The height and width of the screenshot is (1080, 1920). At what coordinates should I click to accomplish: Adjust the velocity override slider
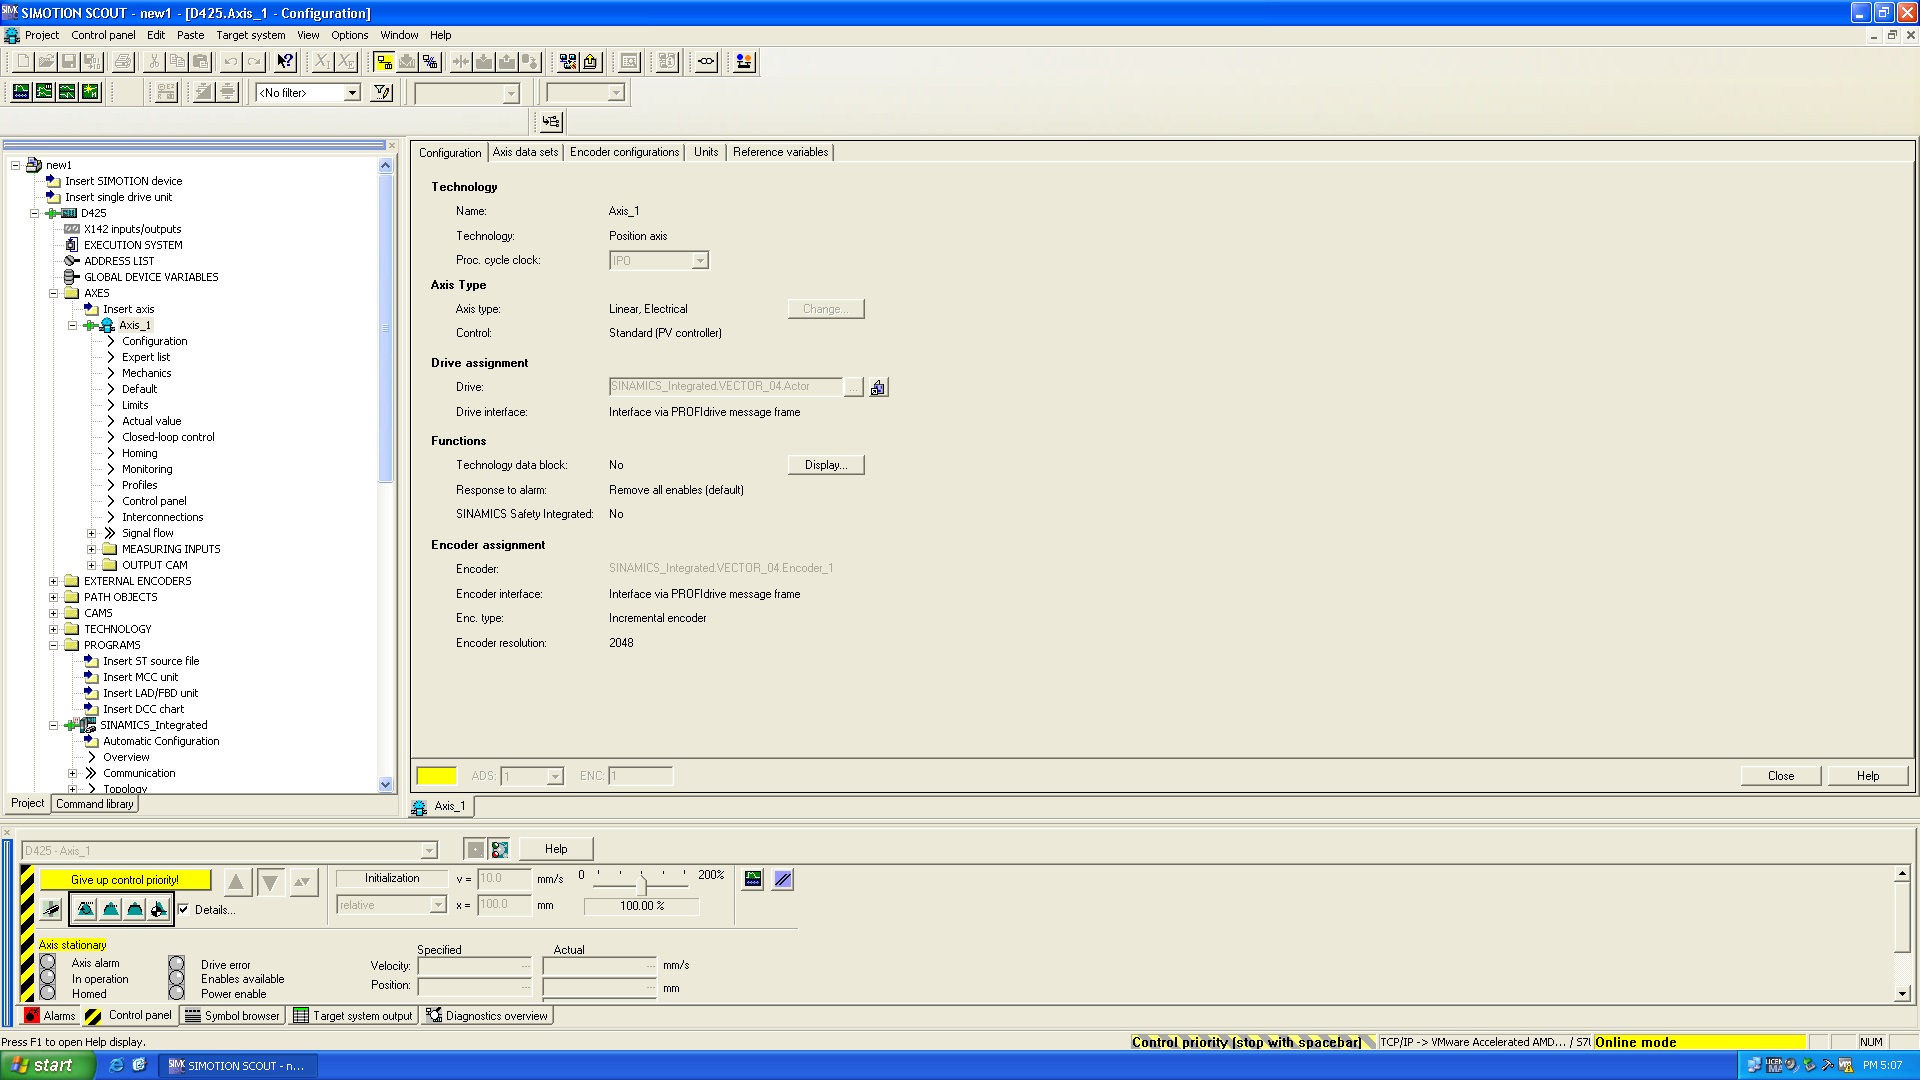click(642, 884)
